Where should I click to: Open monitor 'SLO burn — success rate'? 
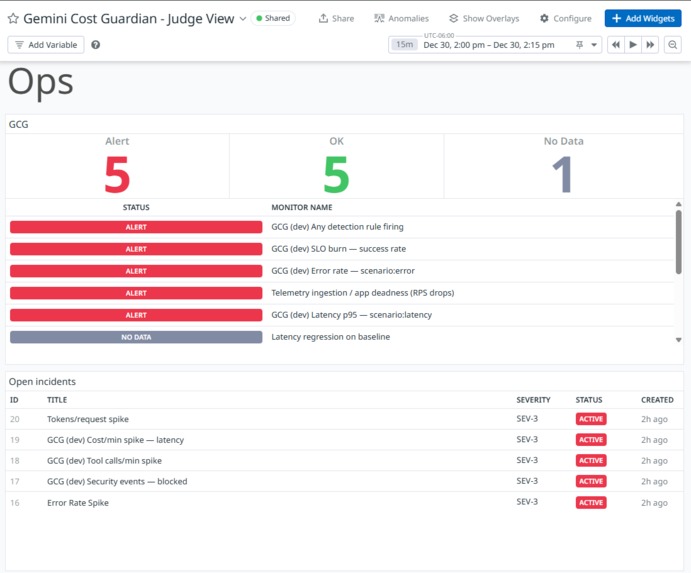(x=338, y=249)
